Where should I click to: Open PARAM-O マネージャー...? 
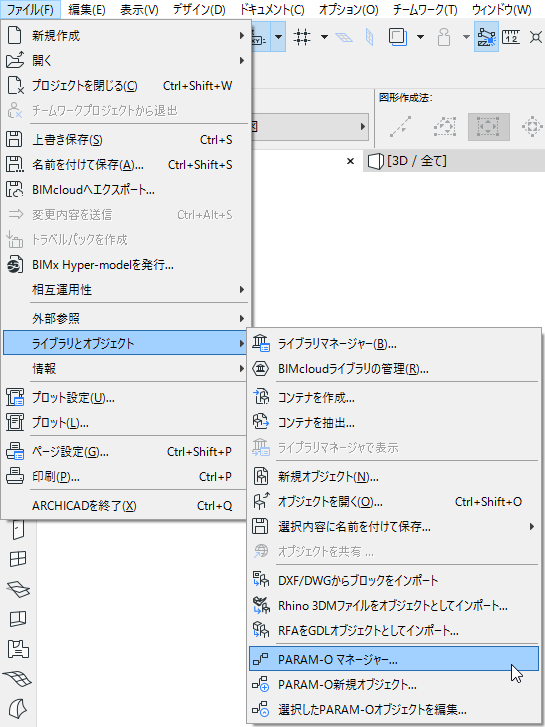(x=394, y=659)
